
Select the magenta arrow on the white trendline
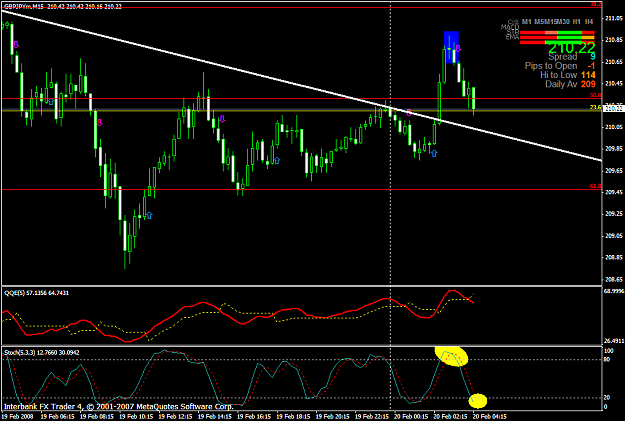[x=409, y=112]
